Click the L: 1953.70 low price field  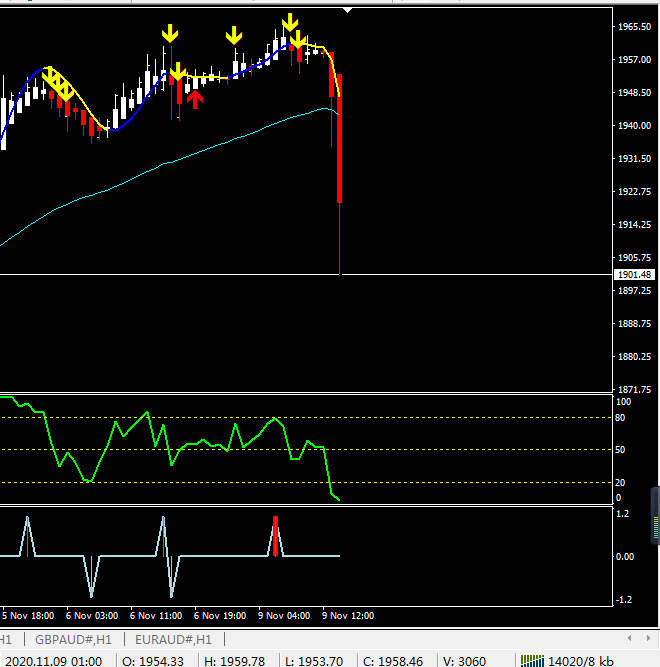314,661
